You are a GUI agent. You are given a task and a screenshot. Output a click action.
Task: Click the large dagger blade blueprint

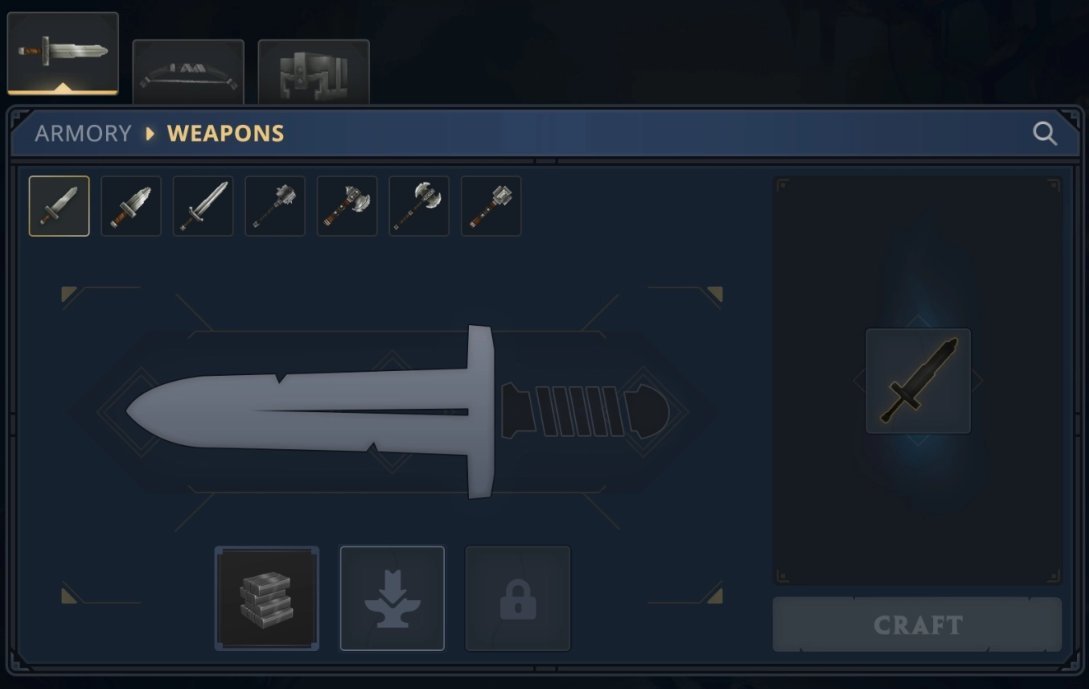coord(310,411)
